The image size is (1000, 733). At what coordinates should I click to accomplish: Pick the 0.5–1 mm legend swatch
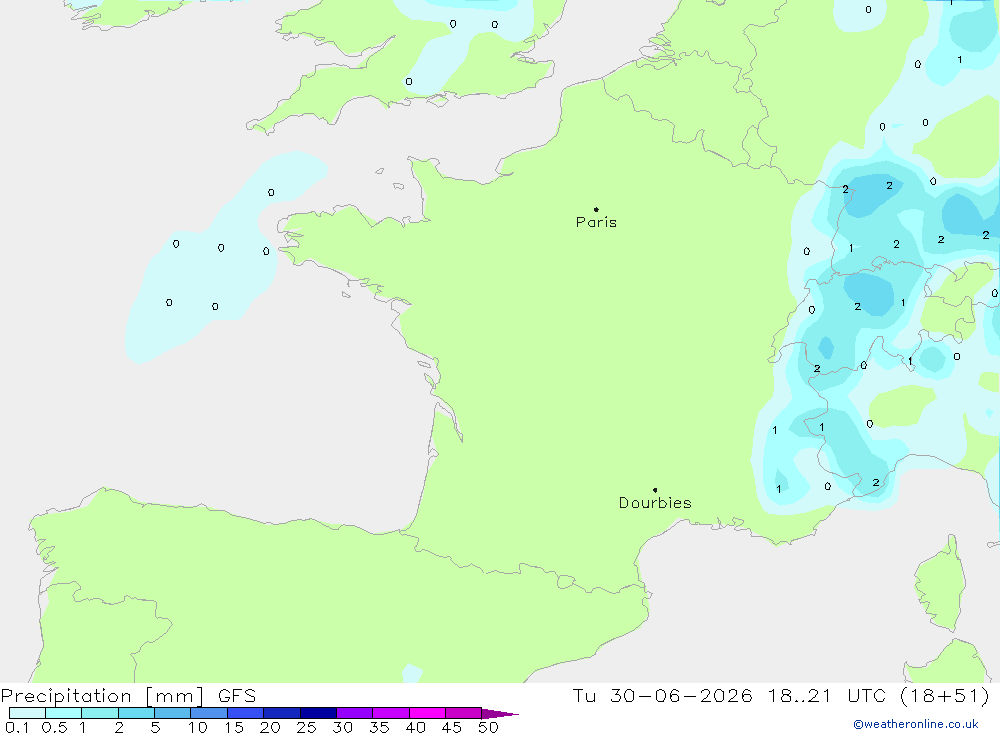point(64,713)
